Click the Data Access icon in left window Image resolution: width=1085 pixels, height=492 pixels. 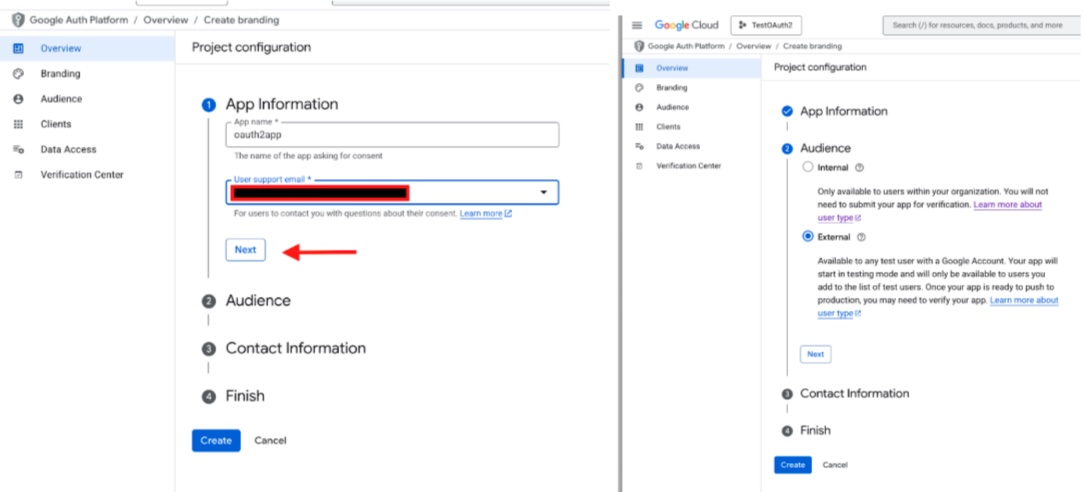pos(19,149)
